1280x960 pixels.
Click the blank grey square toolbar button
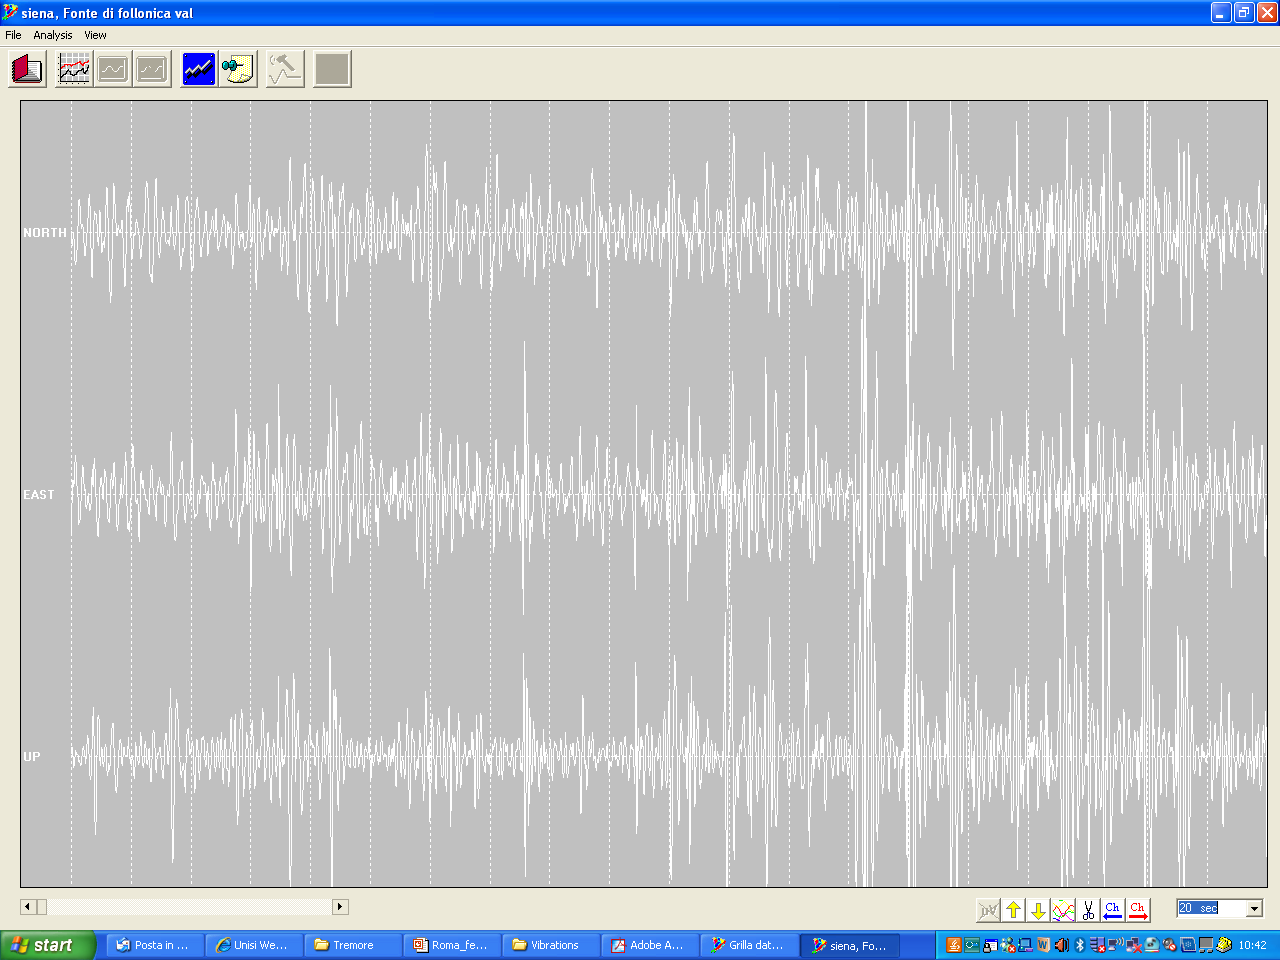(332, 69)
